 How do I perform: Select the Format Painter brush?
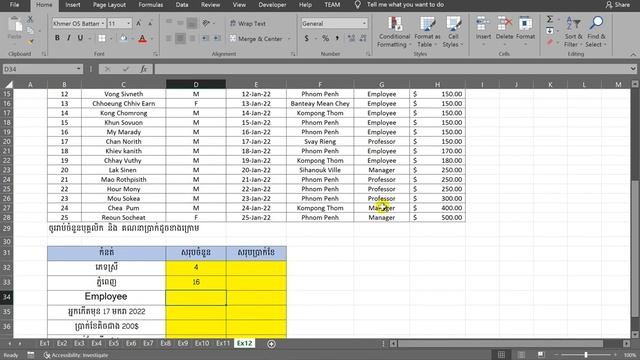click(x=30, y=41)
